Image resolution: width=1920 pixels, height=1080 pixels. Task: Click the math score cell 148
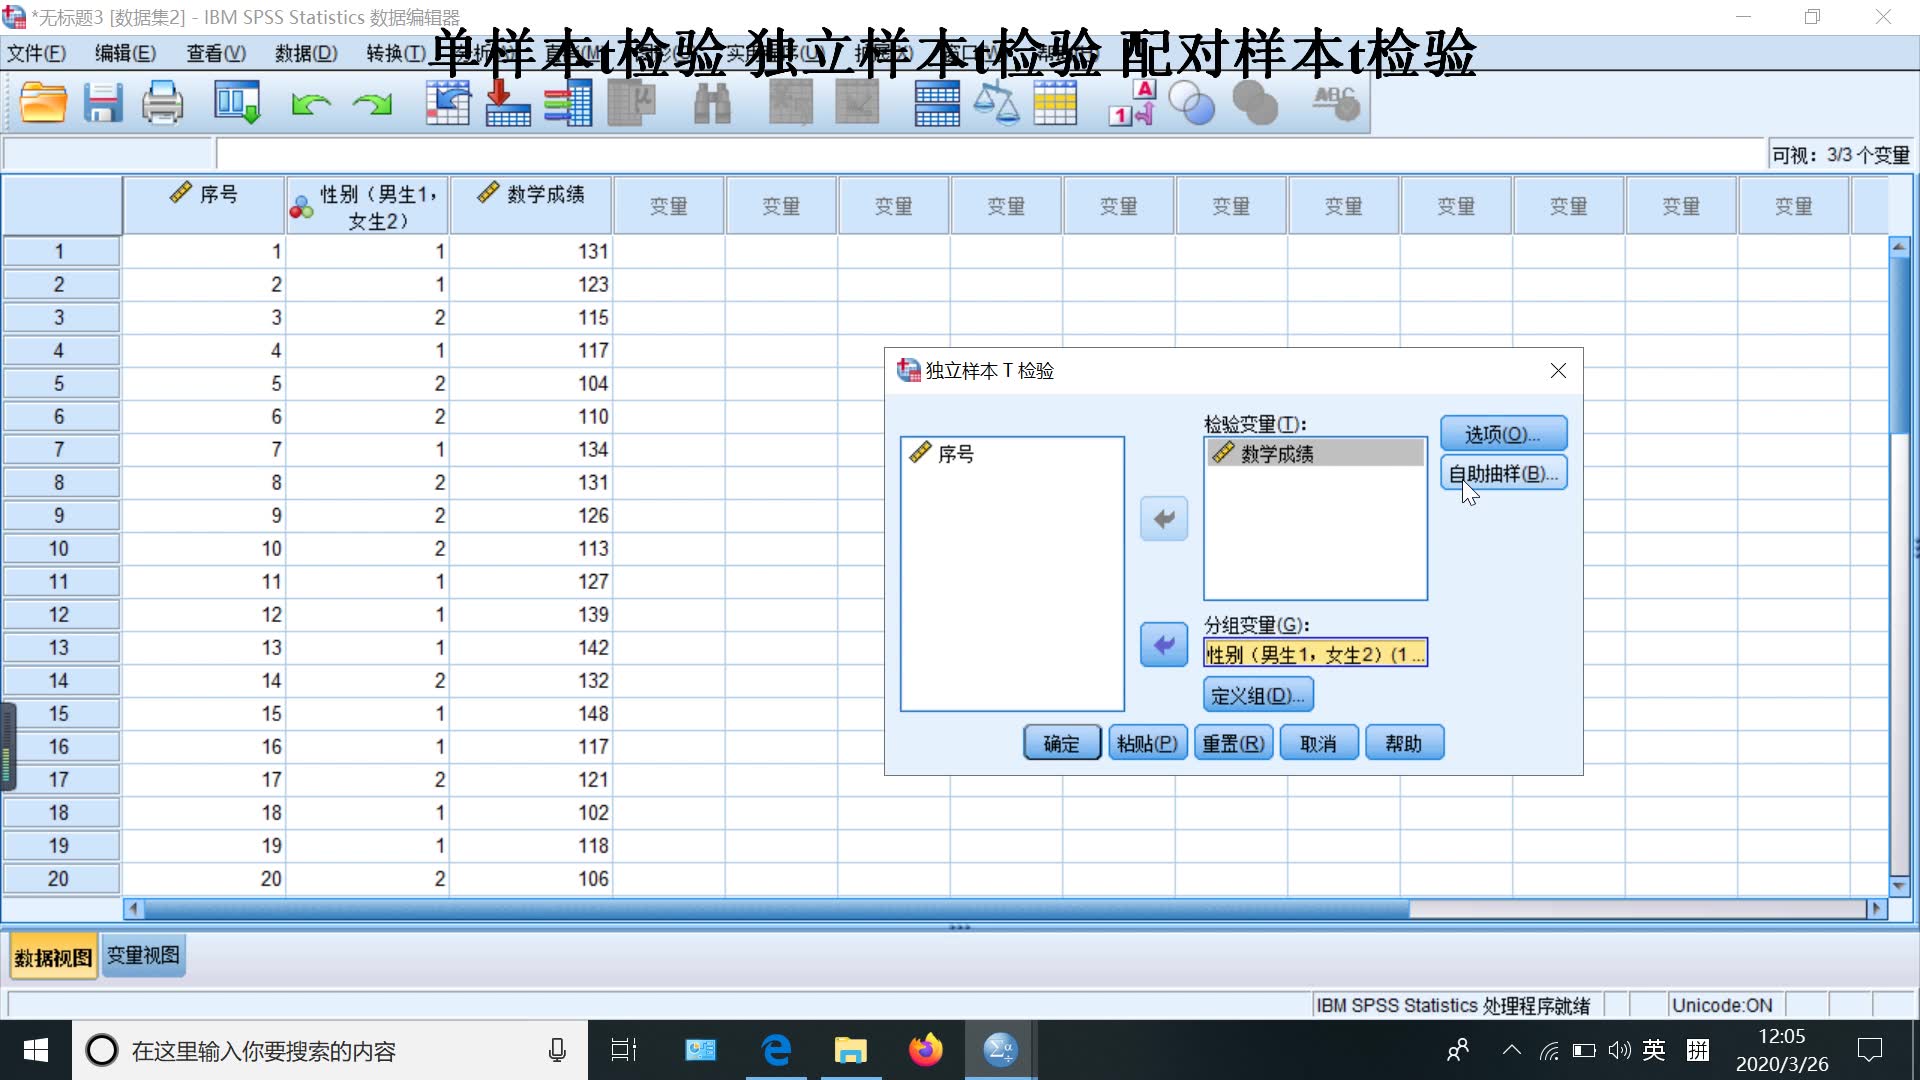click(531, 713)
